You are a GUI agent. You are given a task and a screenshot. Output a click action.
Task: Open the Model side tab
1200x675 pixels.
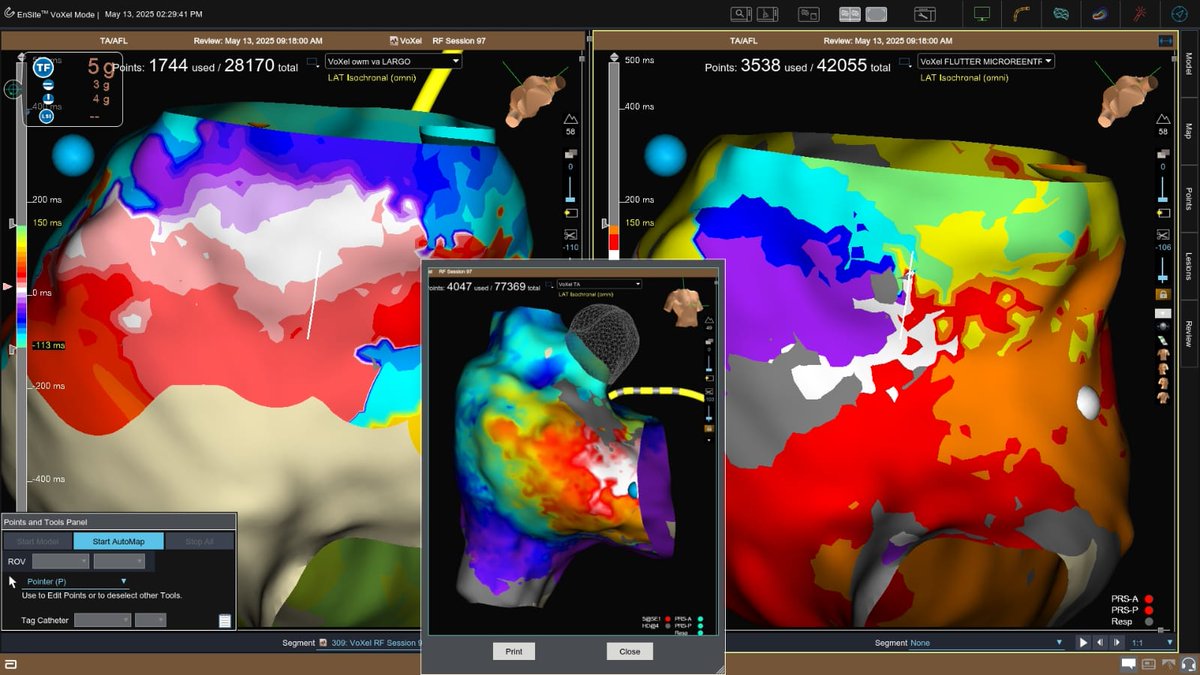pyautogui.click(x=1188, y=65)
